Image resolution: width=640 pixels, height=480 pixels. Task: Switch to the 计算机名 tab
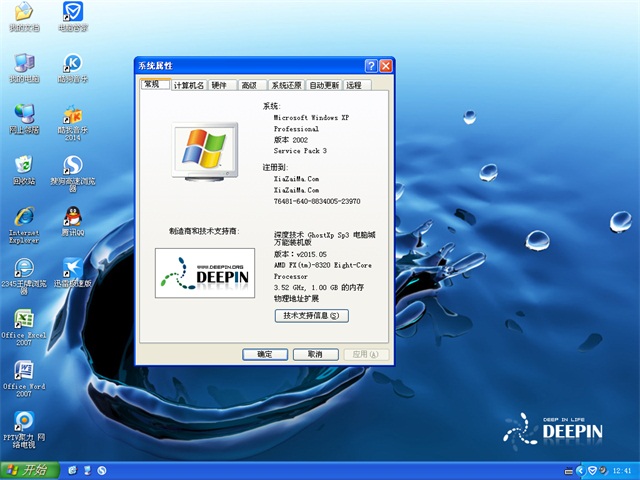tap(188, 86)
